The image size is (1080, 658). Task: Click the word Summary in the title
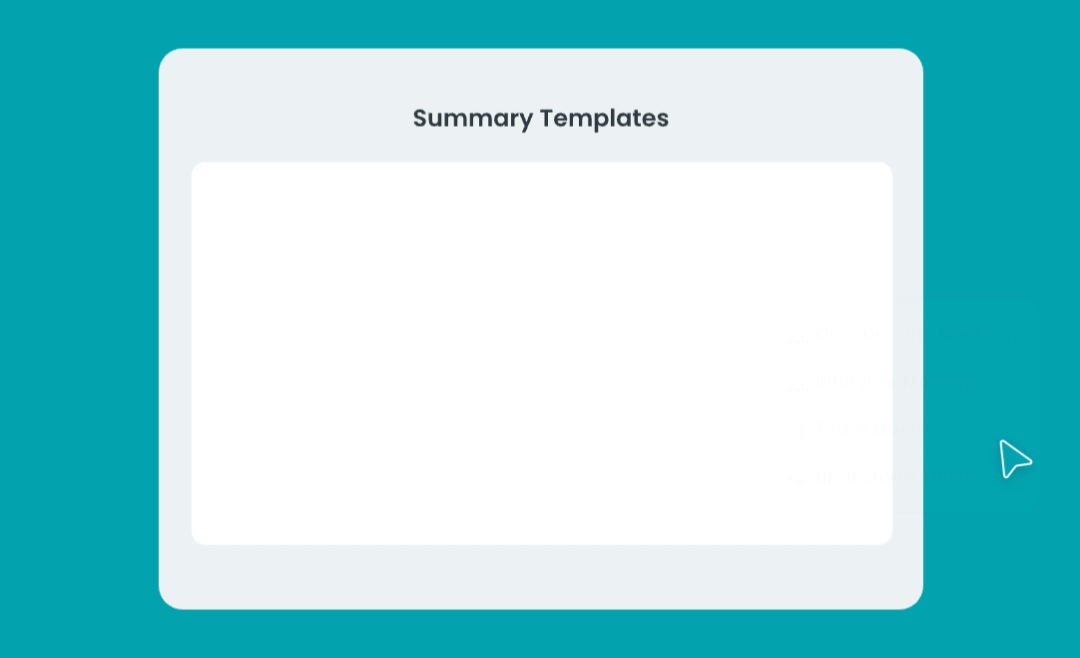point(472,118)
